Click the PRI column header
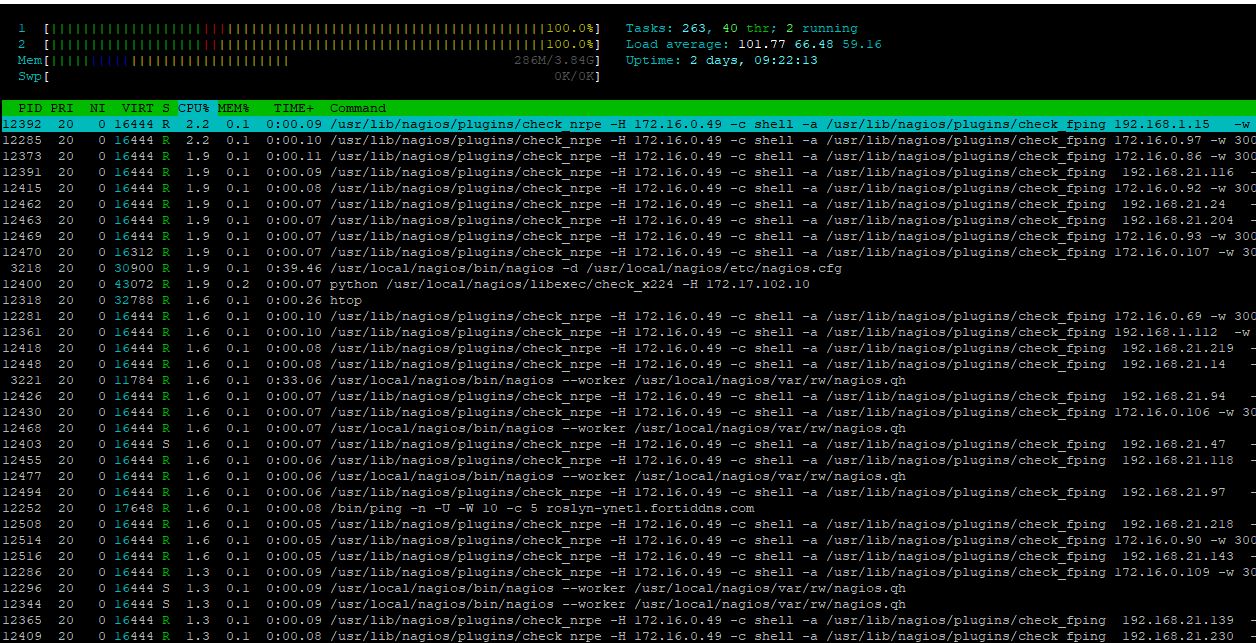The width and height of the screenshot is (1256, 643). [x=62, y=108]
